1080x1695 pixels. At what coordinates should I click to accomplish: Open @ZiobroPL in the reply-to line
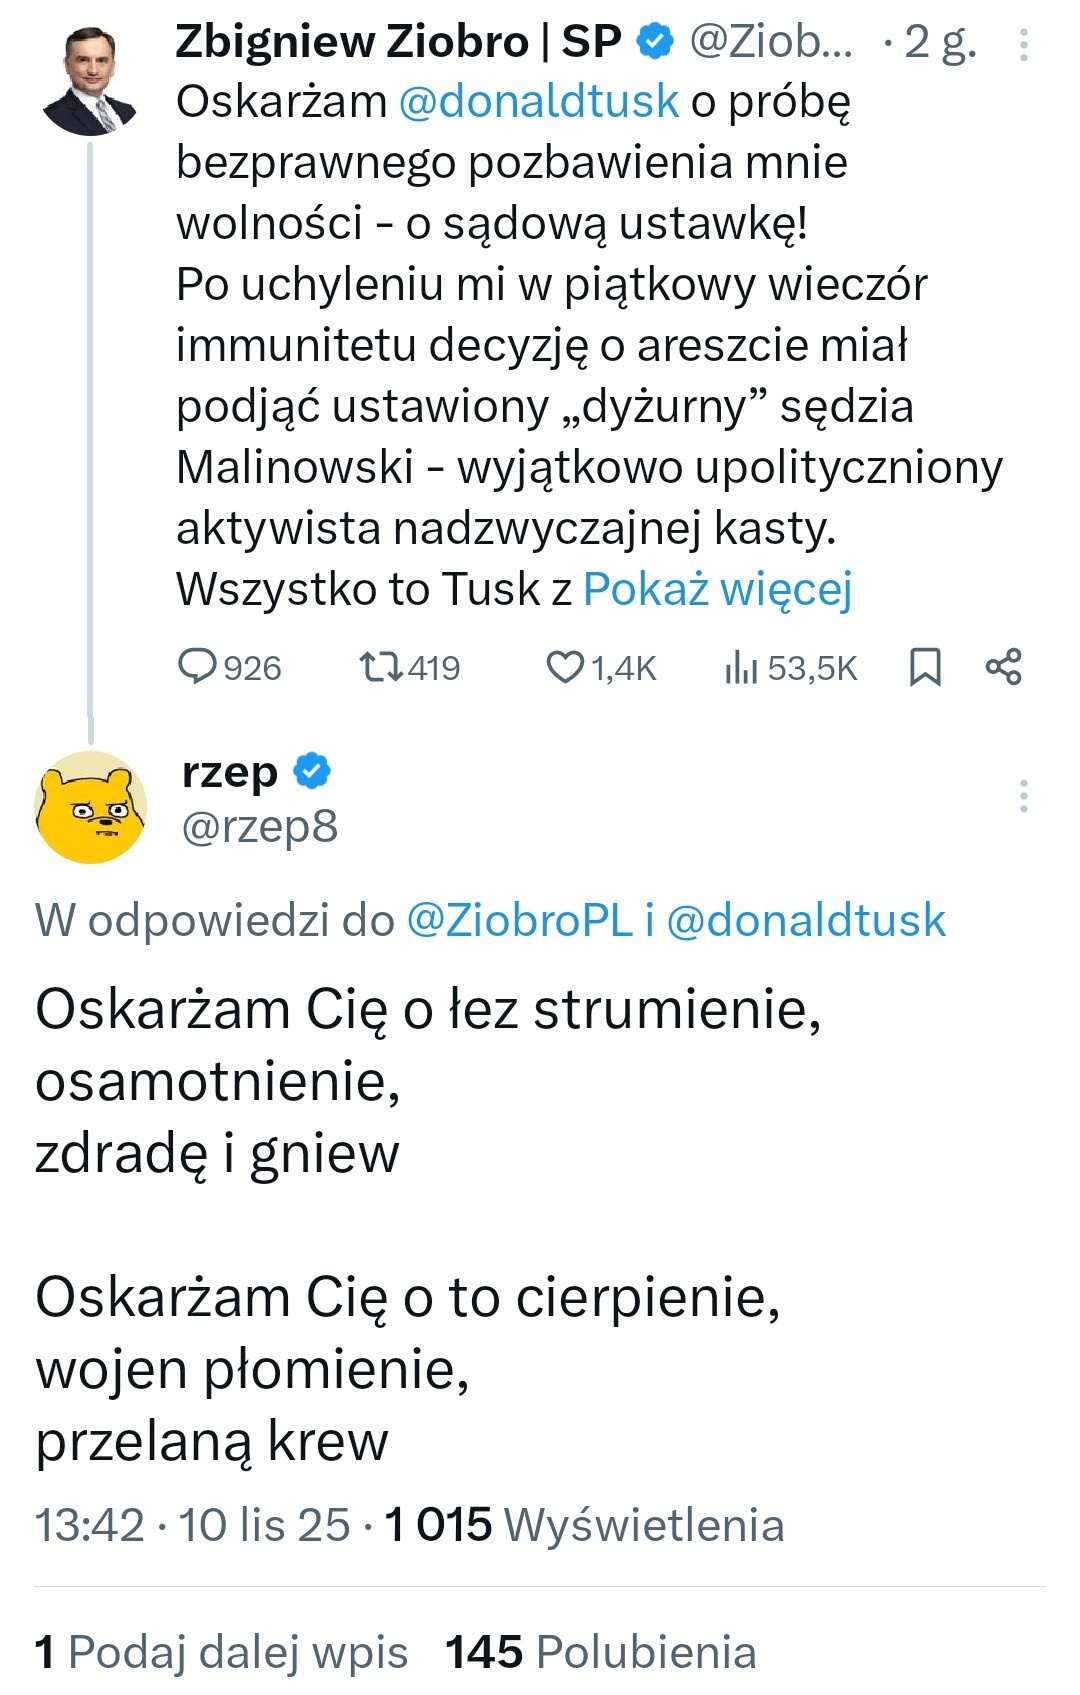[x=519, y=920]
